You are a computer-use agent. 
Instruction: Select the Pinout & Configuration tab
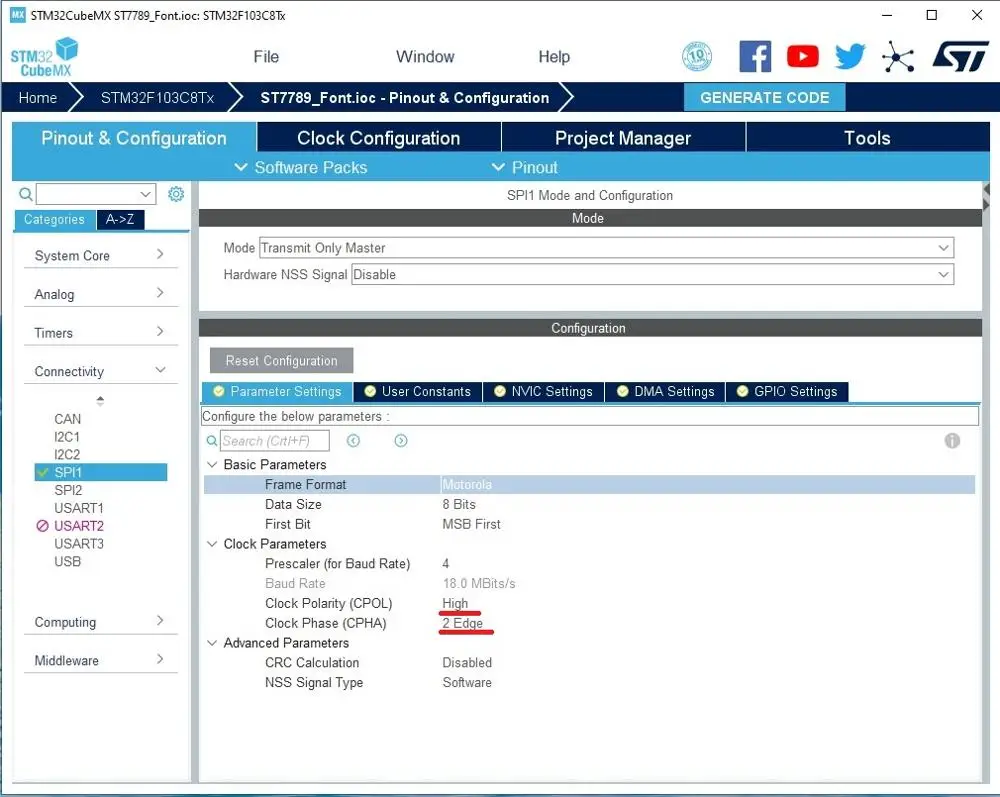pyautogui.click(x=134, y=138)
